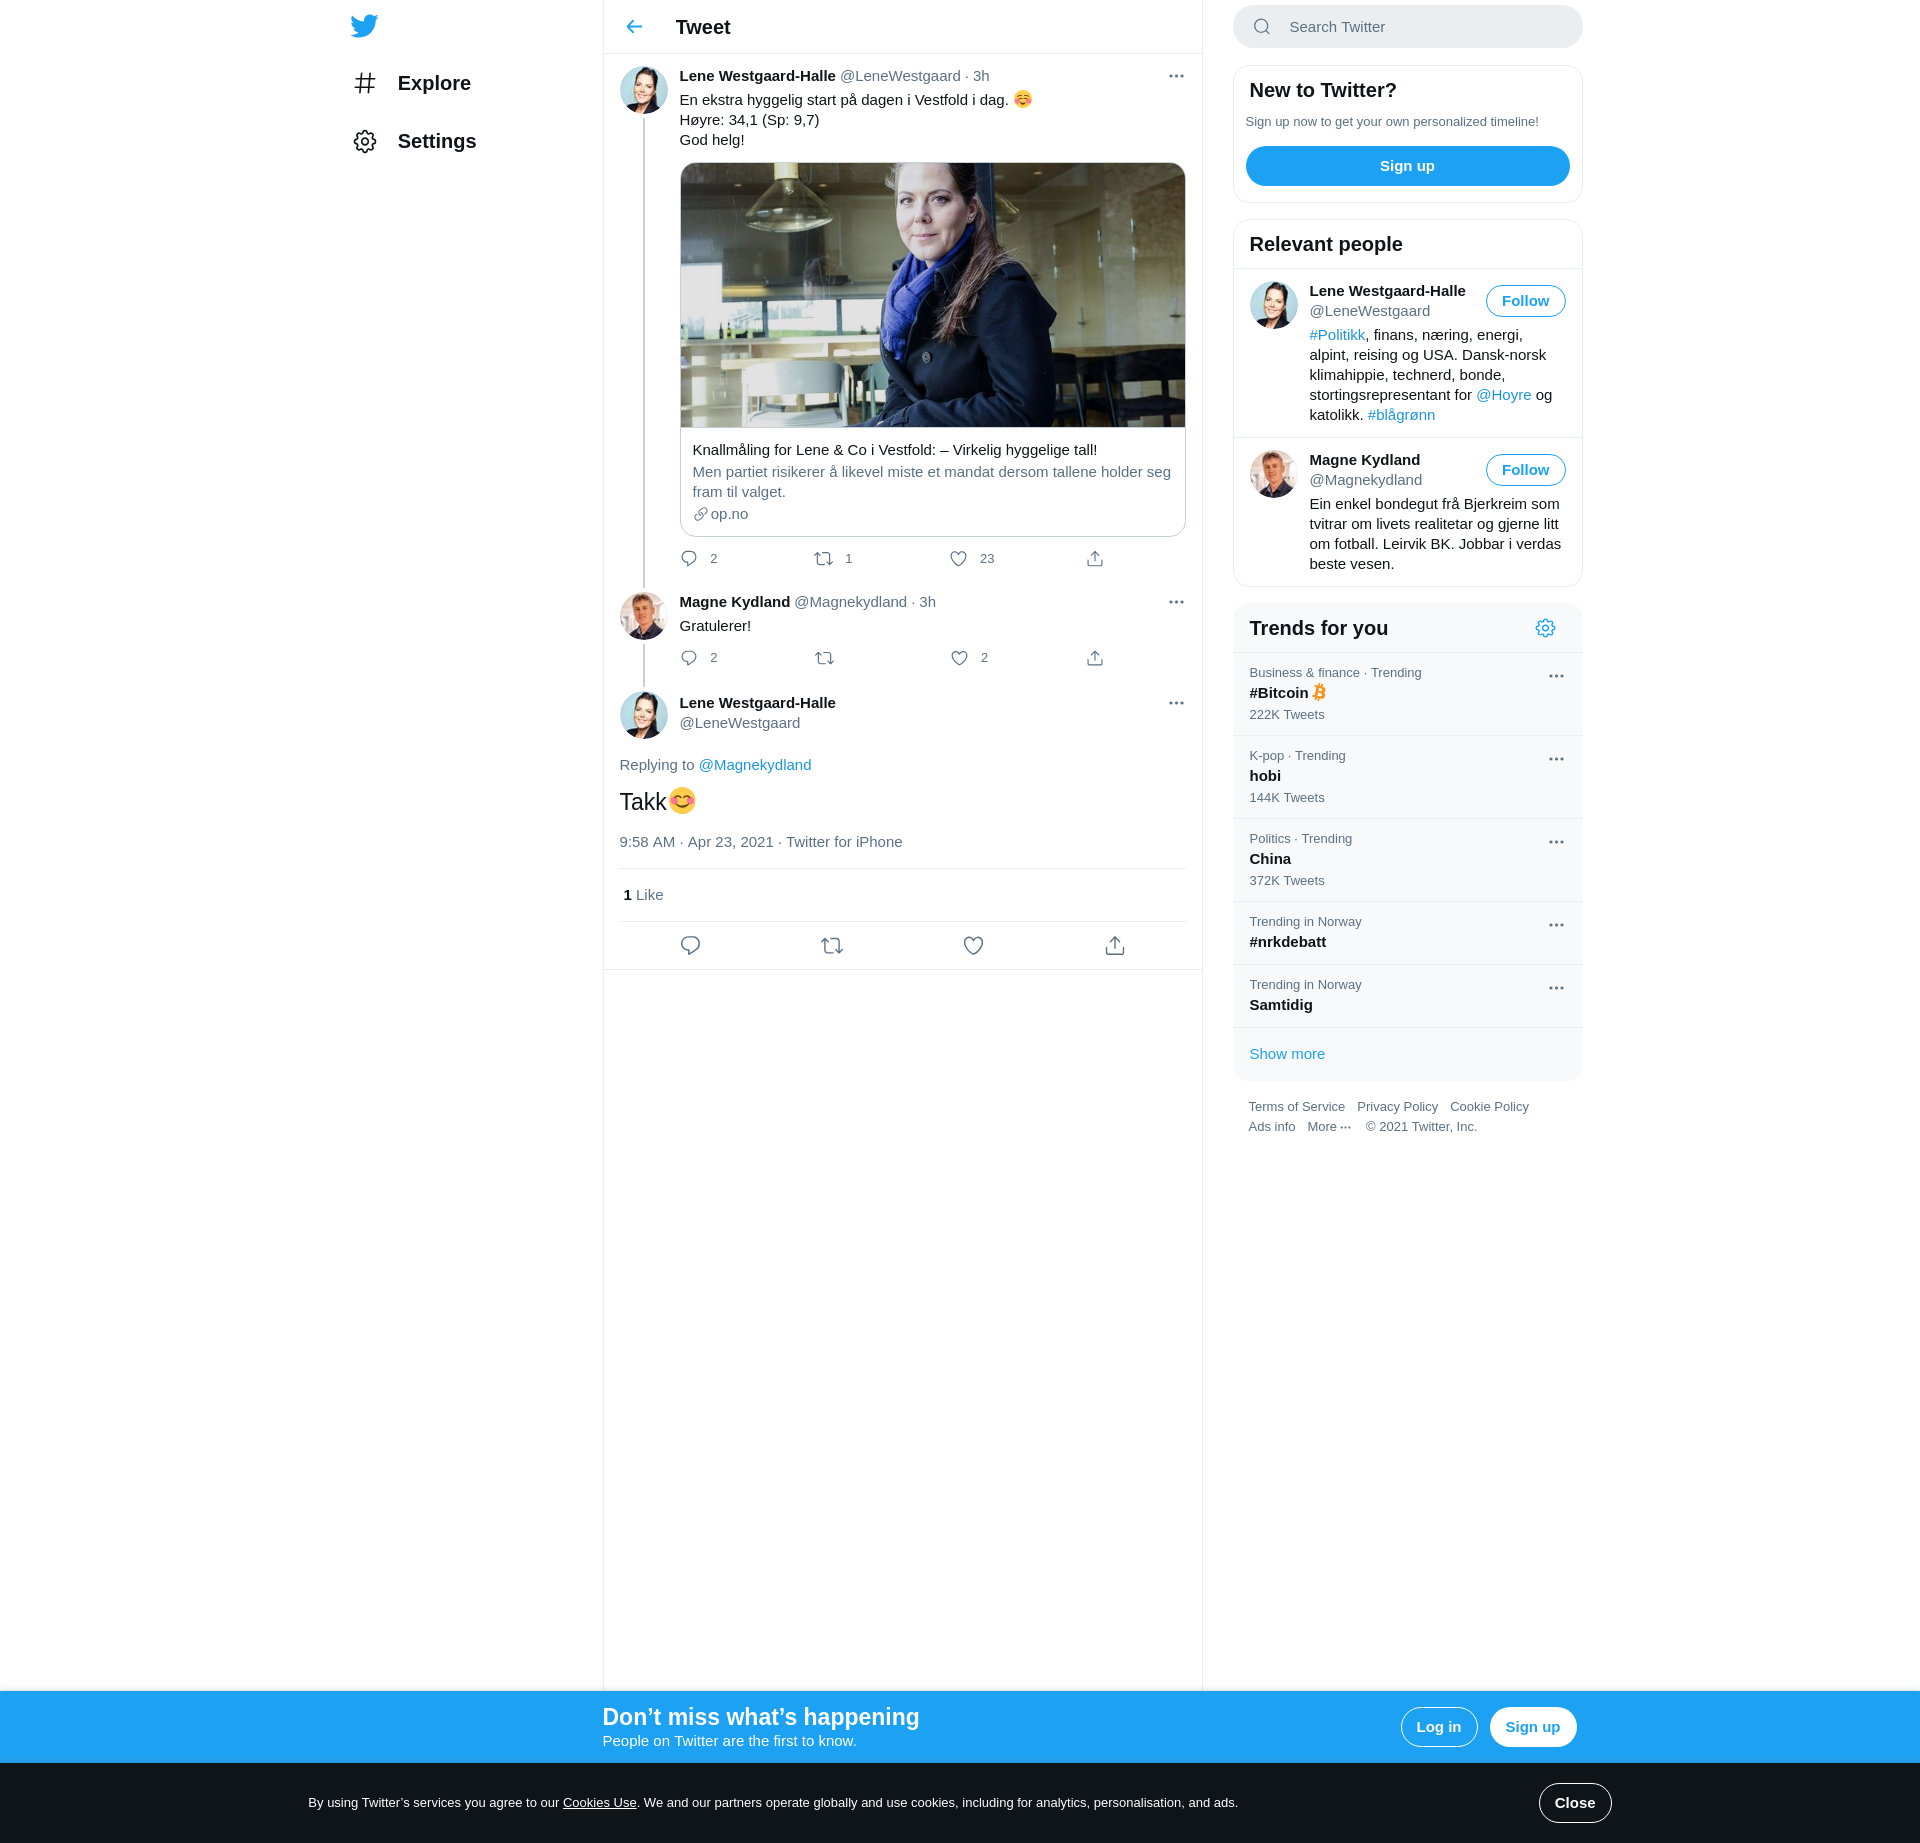This screenshot has height=1843, width=1920.
Task: Open Magne Kydland's name in Relevant people
Action: [x=1364, y=460]
